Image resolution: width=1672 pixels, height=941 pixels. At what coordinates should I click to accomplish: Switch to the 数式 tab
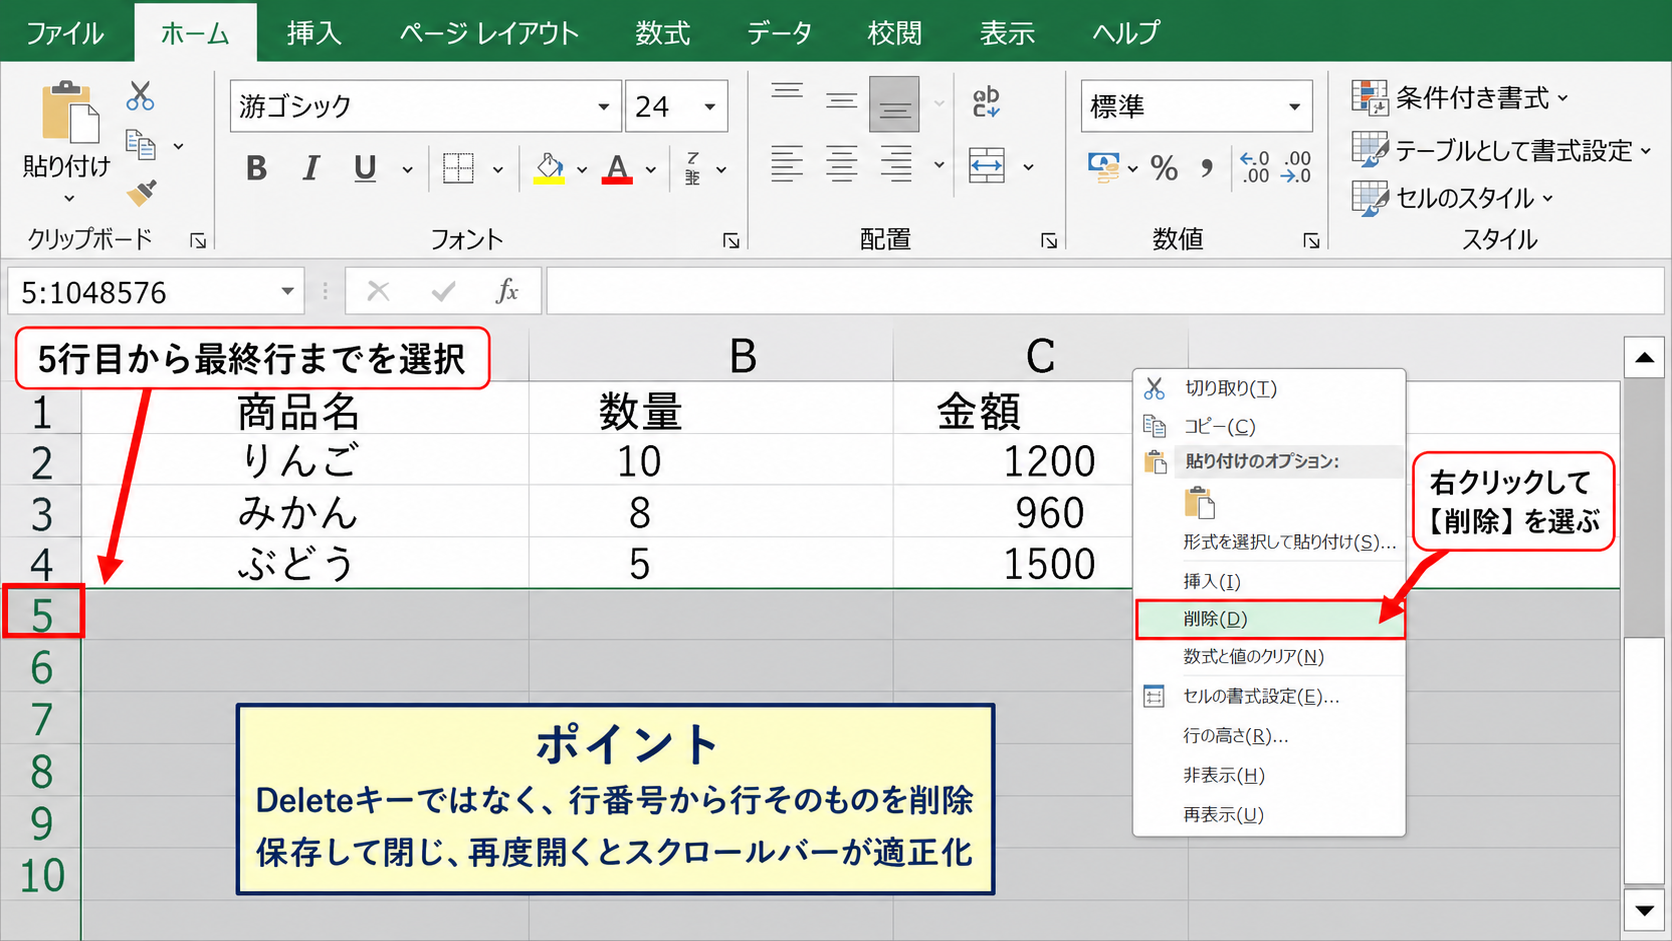coord(662,33)
